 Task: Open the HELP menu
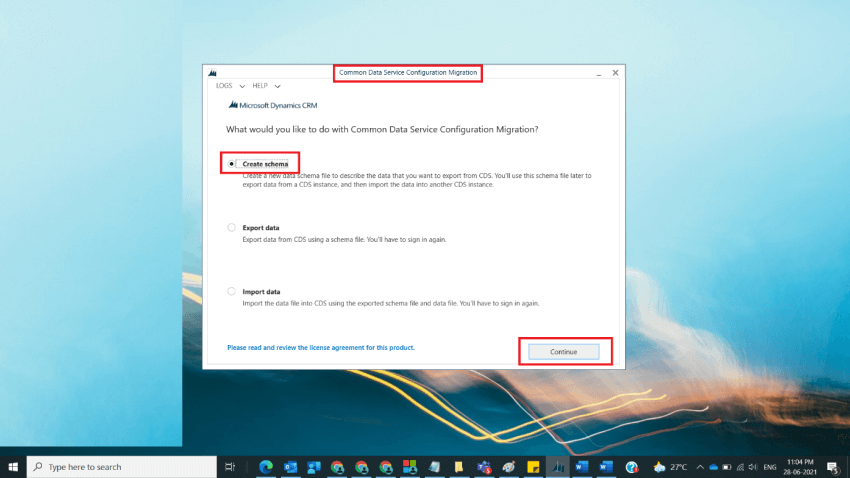click(260, 86)
